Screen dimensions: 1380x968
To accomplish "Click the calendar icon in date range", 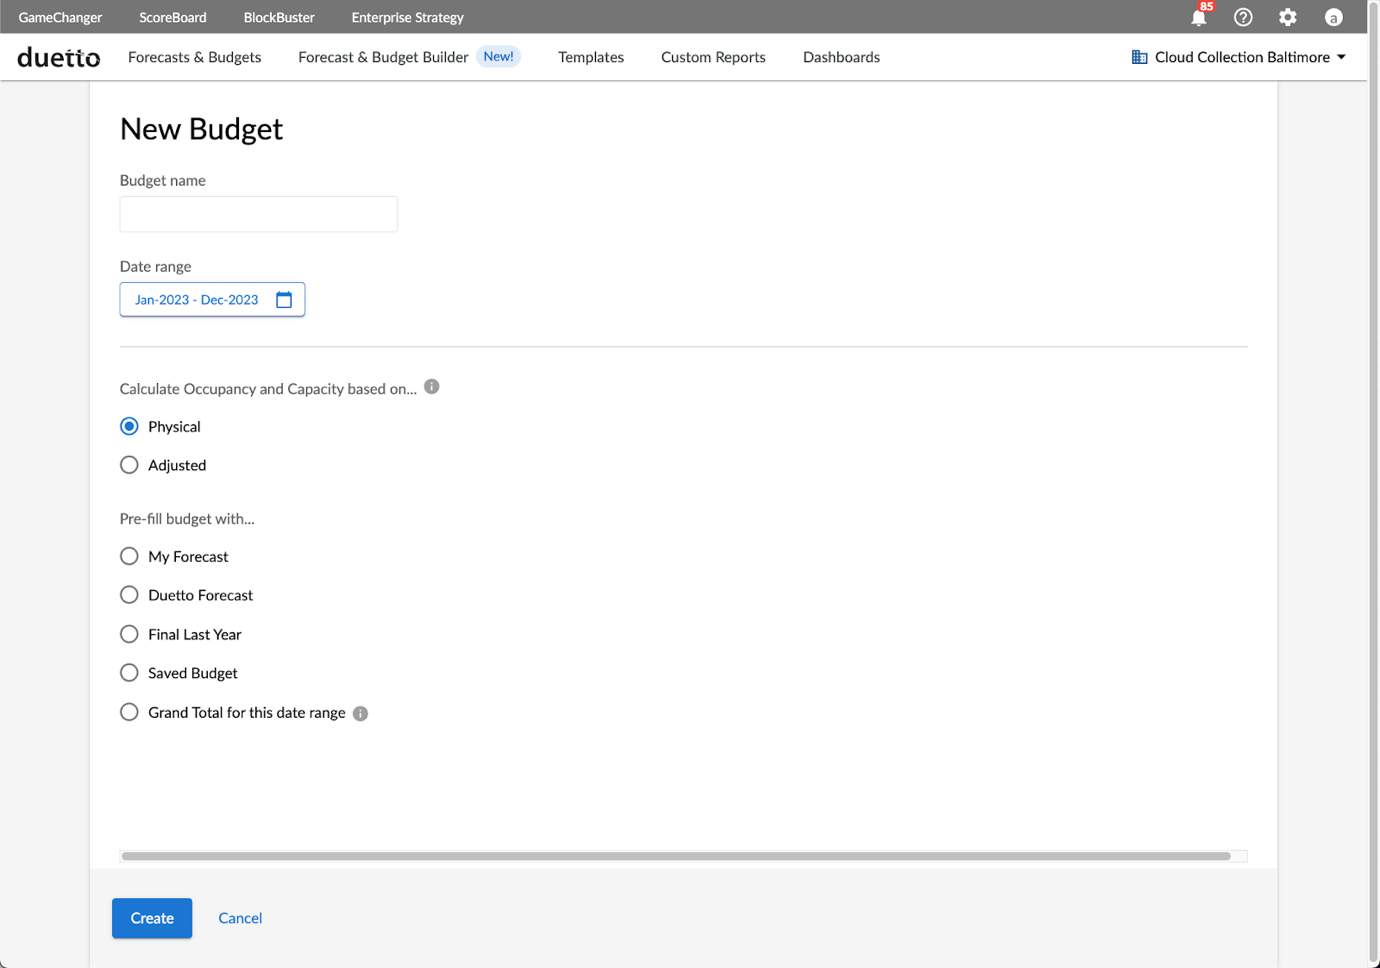I will click(284, 300).
